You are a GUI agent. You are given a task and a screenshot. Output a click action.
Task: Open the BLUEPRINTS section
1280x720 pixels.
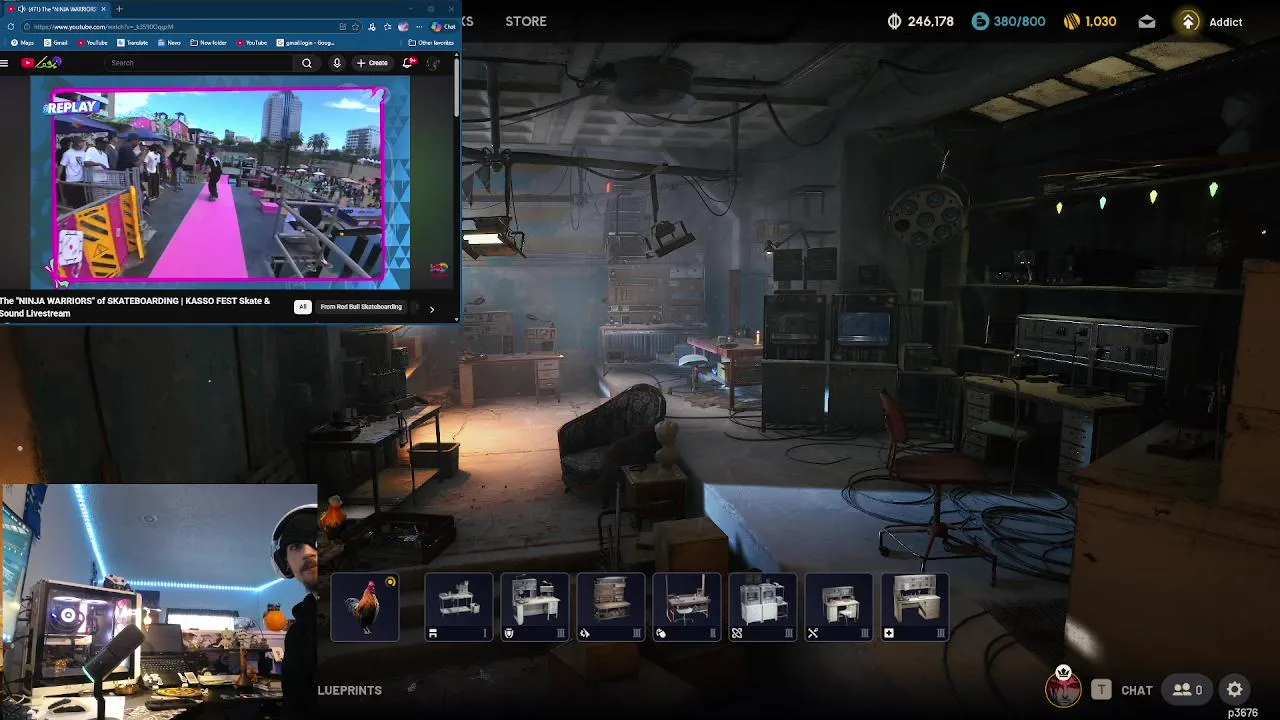click(350, 690)
